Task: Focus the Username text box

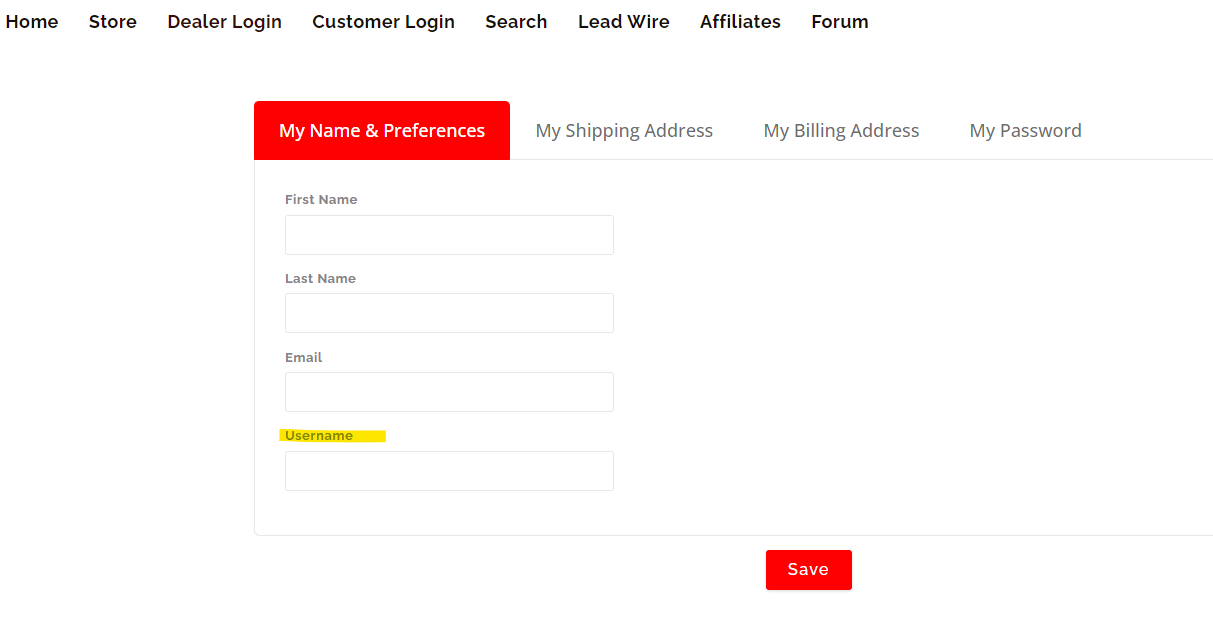Action: (x=449, y=471)
